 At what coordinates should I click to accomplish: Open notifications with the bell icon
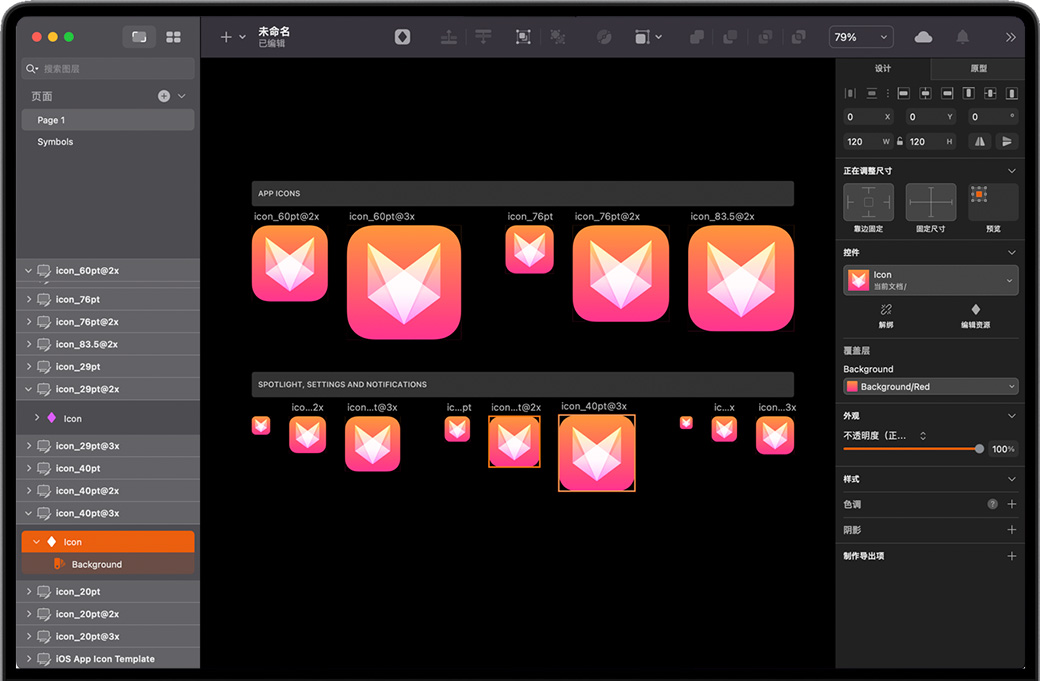[962, 37]
